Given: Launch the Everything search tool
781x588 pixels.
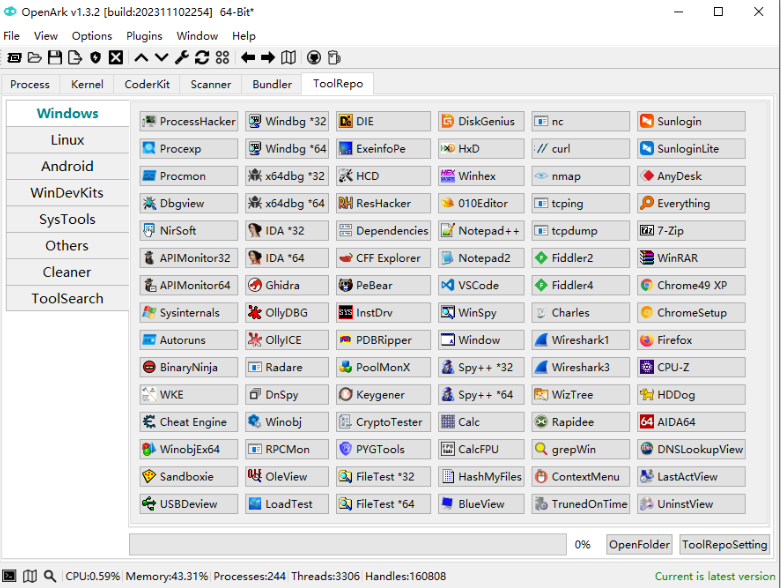Looking at the screenshot, I should coord(691,203).
